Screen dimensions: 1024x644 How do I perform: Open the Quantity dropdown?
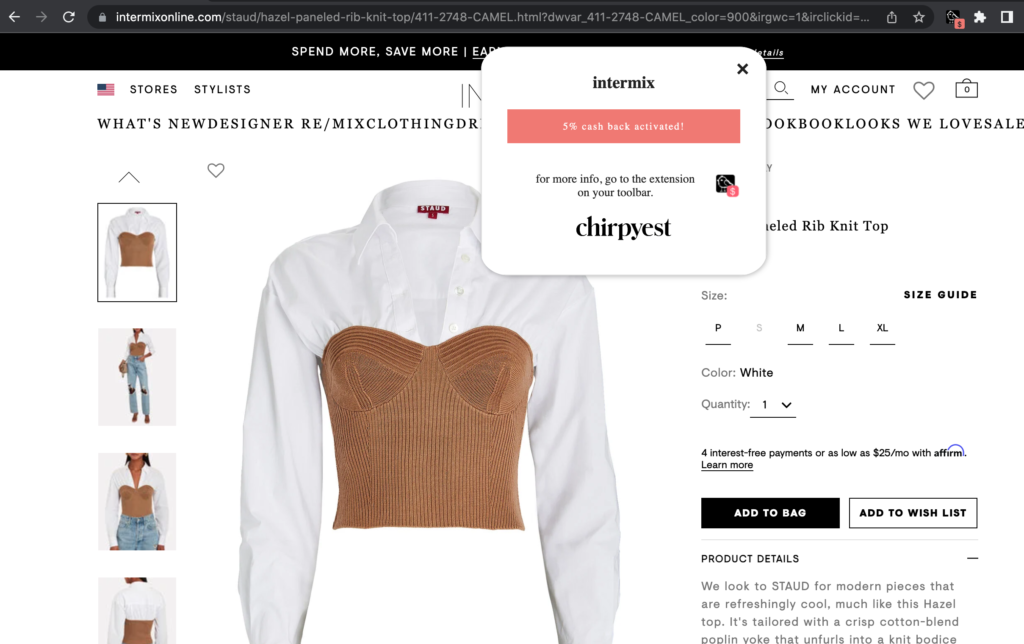click(x=773, y=405)
